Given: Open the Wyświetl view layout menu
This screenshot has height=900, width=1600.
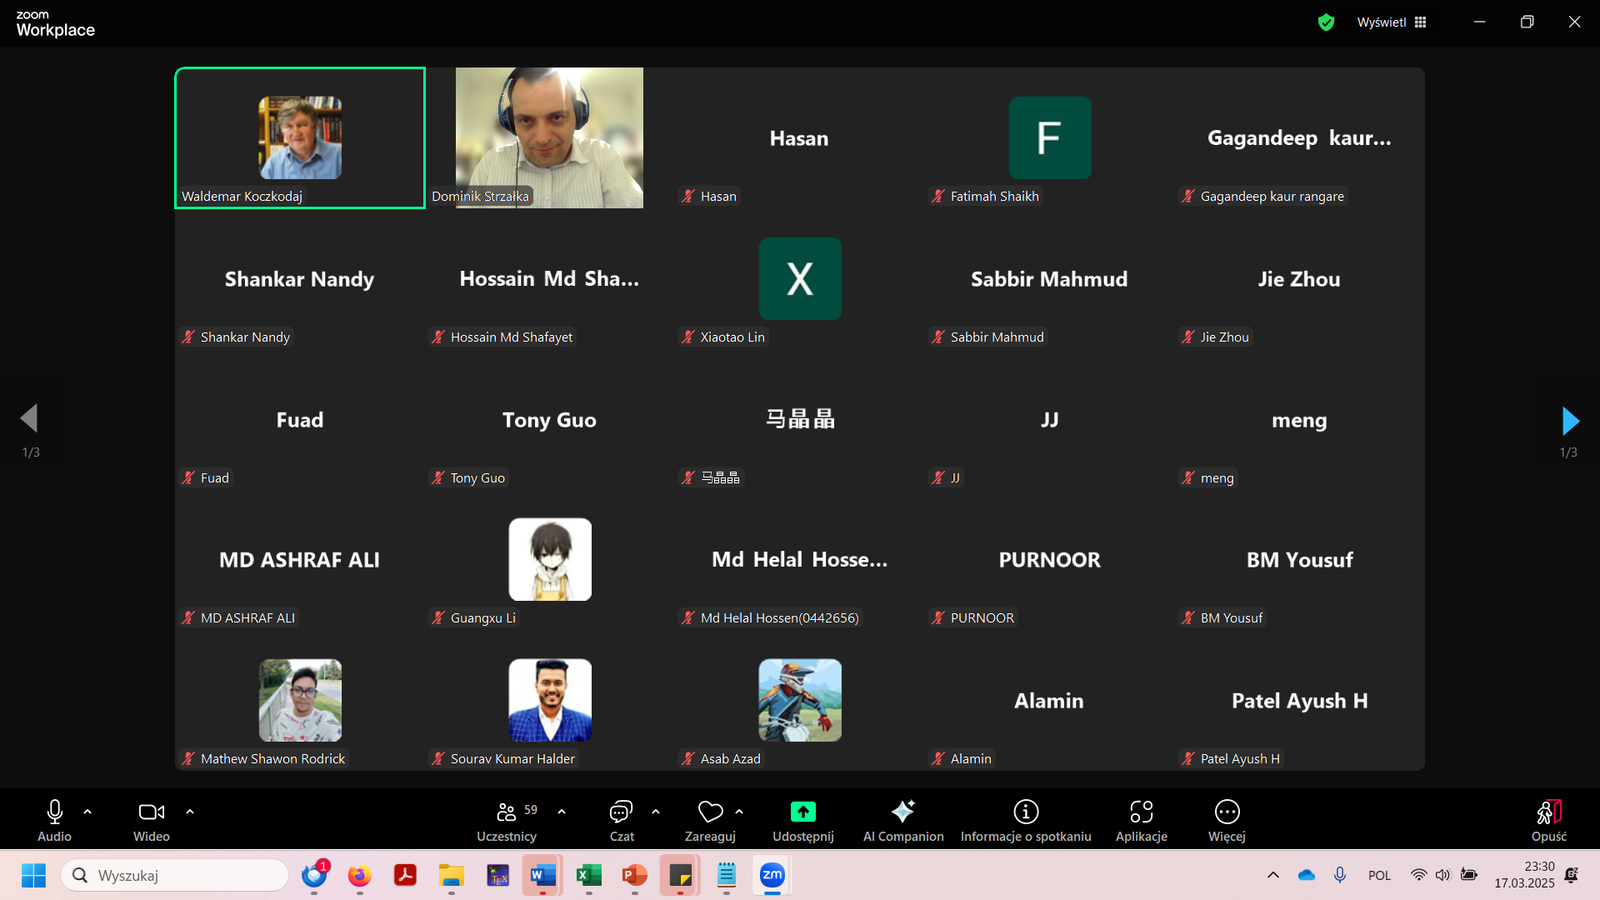Looking at the screenshot, I should tap(1391, 22).
